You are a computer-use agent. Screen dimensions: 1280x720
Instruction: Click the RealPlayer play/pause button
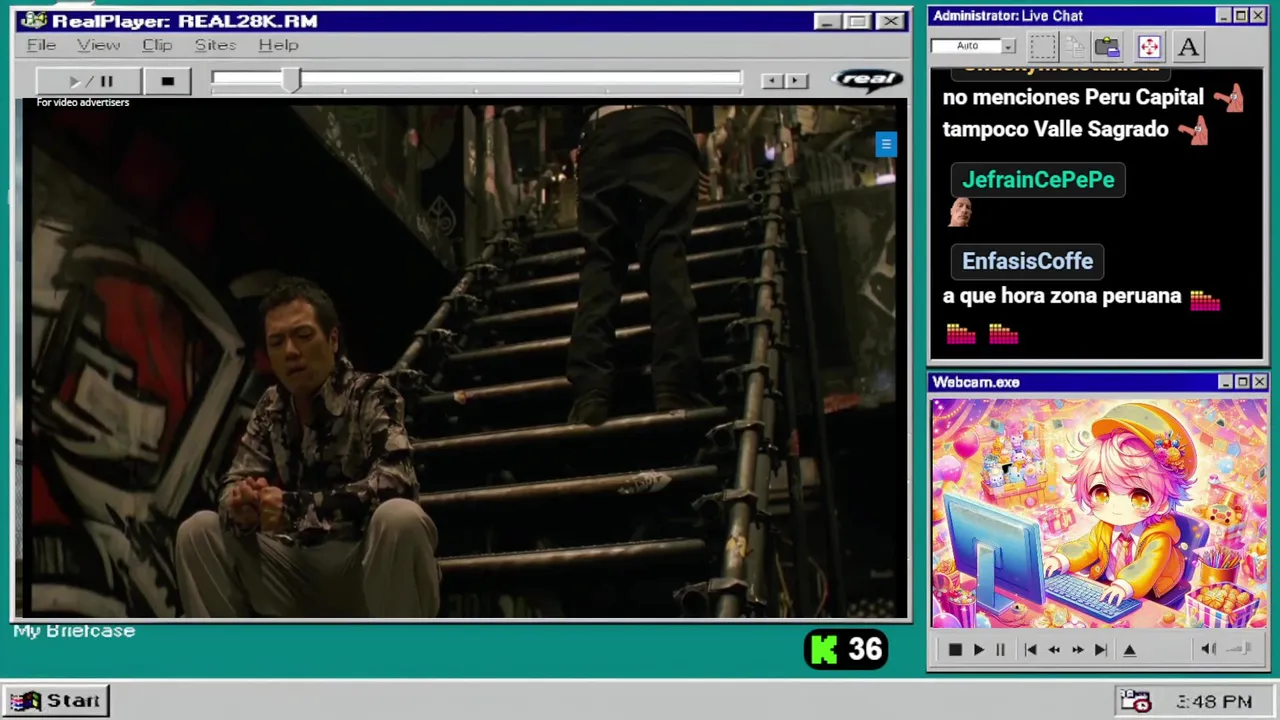(90, 81)
